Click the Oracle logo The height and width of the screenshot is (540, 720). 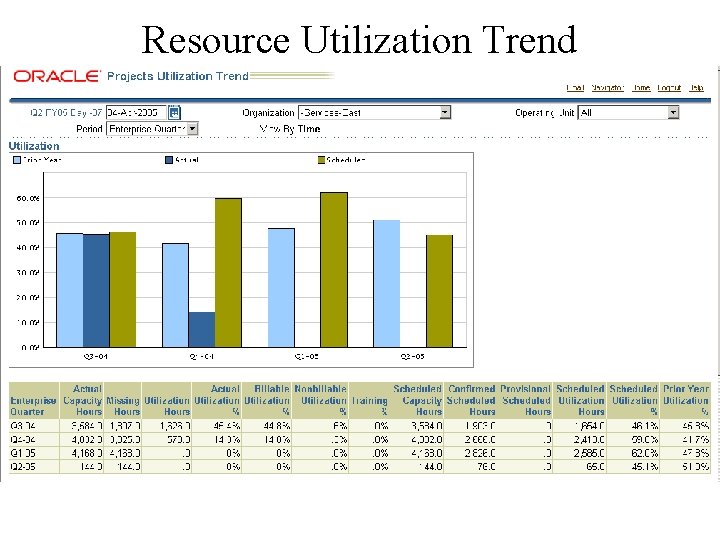pos(57,76)
